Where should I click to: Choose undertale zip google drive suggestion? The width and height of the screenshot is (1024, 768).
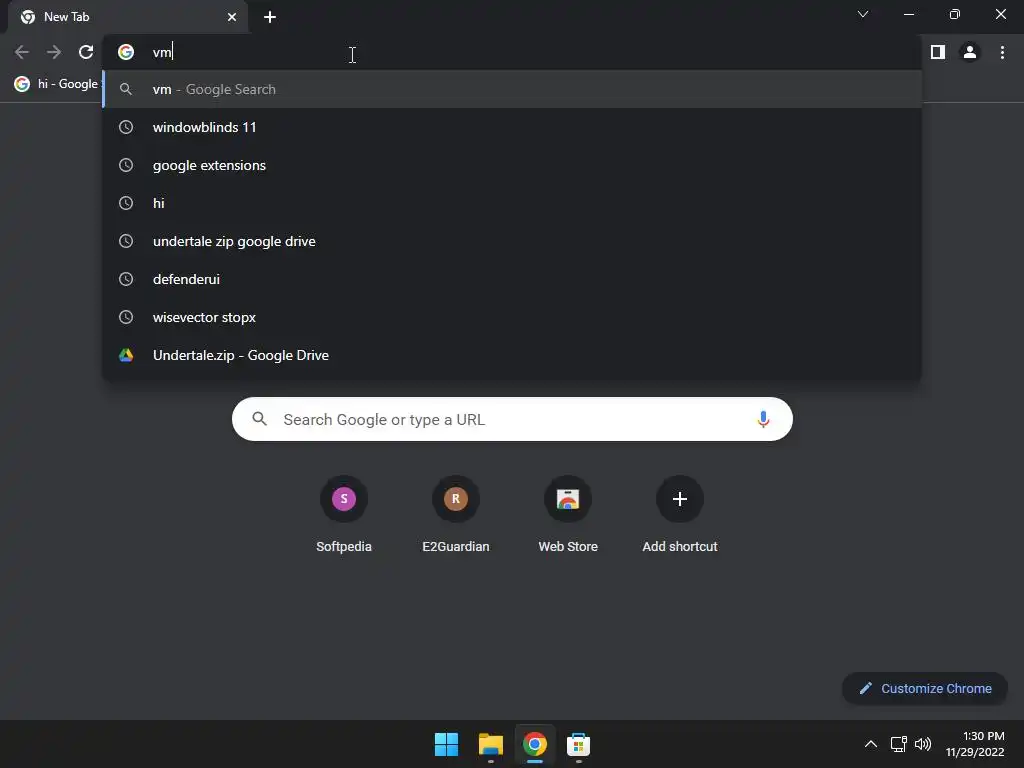click(x=512, y=241)
